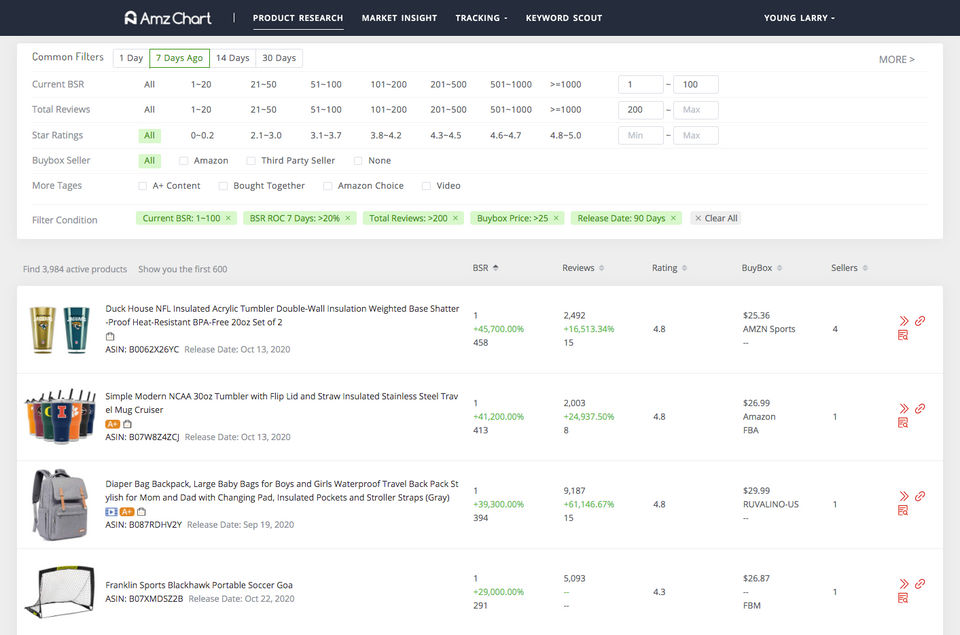
Task: Check the Third Party Seller checkbox
Action: pyautogui.click(x=251, y=160)
